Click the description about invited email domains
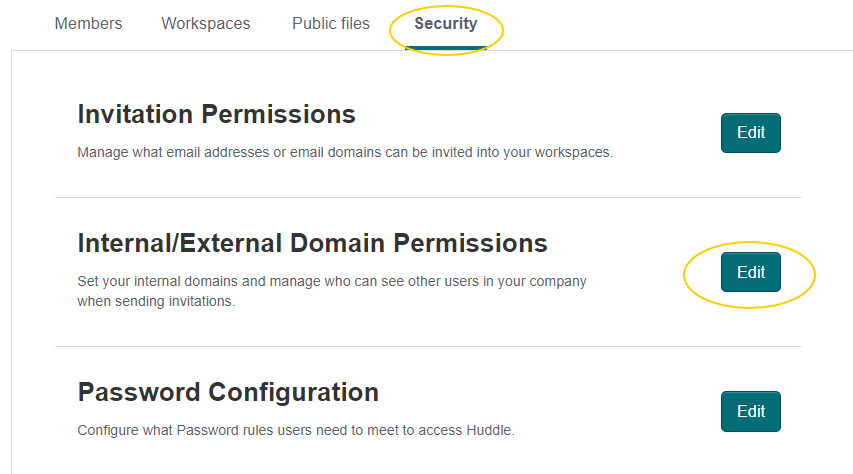This screenshot has width=853, height=474. (344, 153)
